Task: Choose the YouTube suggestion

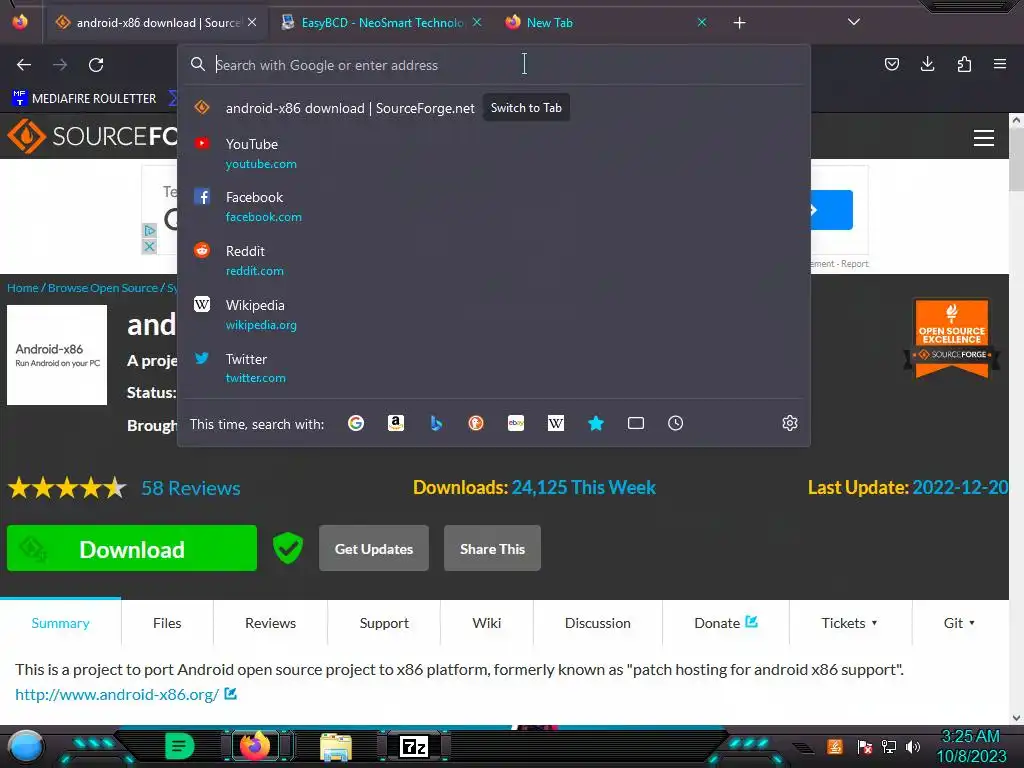Action: [x=494, y=153]
